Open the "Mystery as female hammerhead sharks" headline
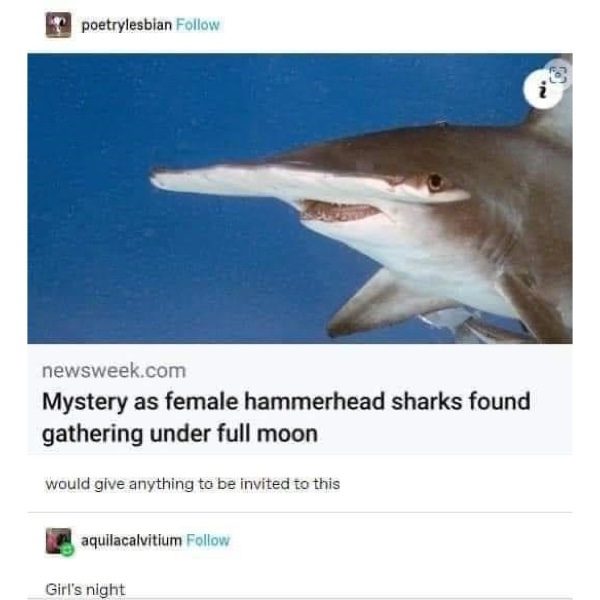 click(286, 401)
